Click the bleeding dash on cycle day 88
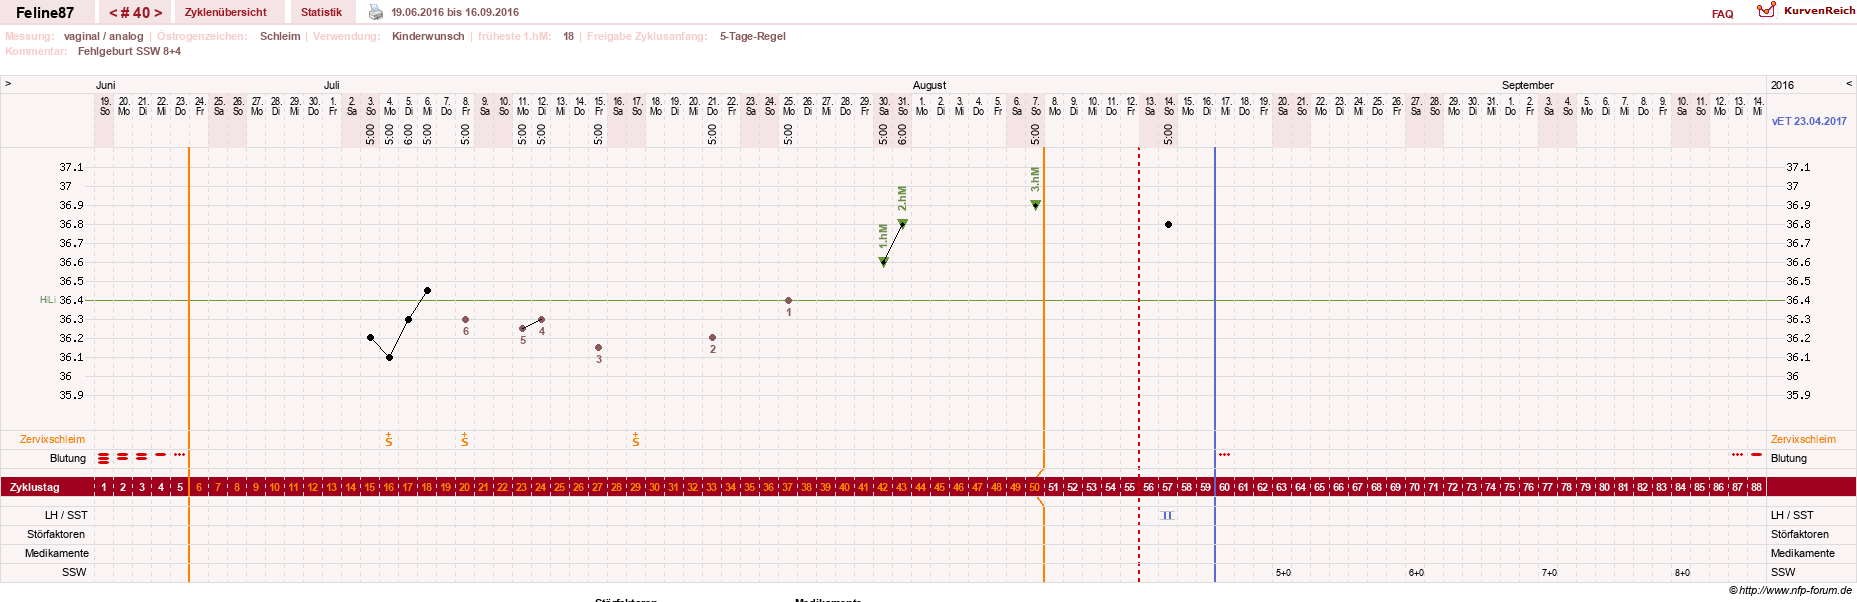The width and height of the screenshot is (1857, 602). tap(1756, 454)
